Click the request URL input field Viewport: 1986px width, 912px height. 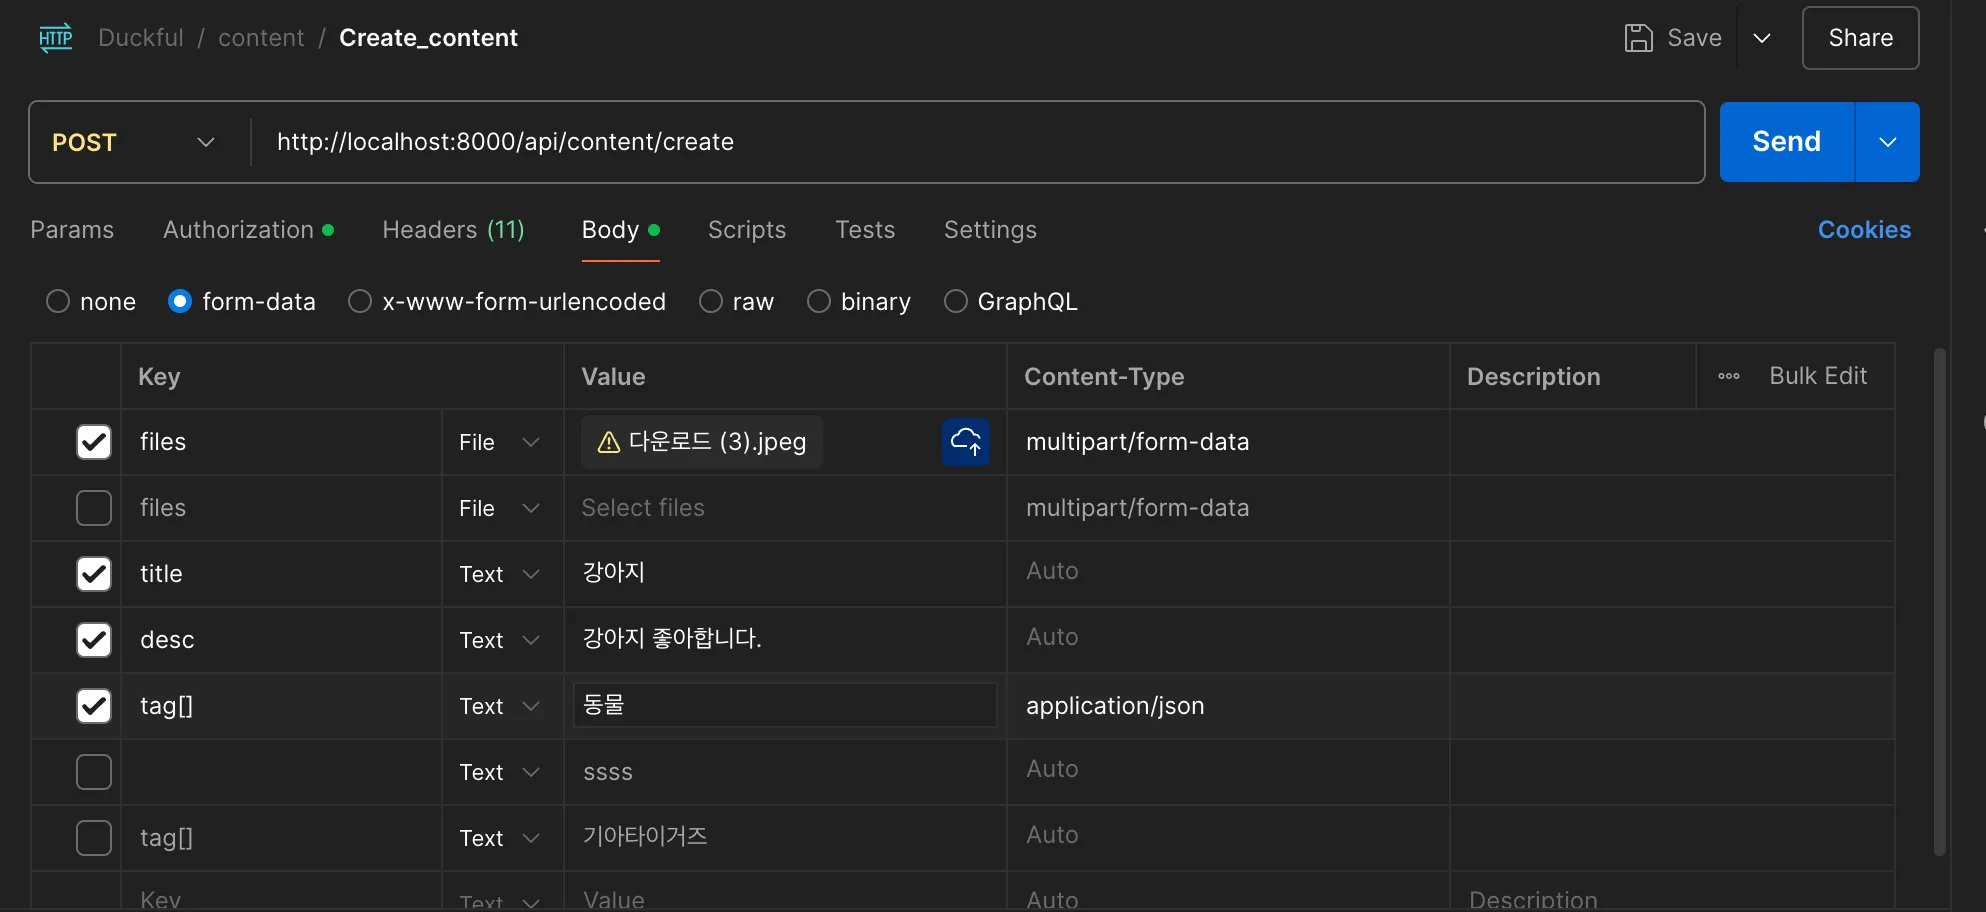[x=977, y=142]
